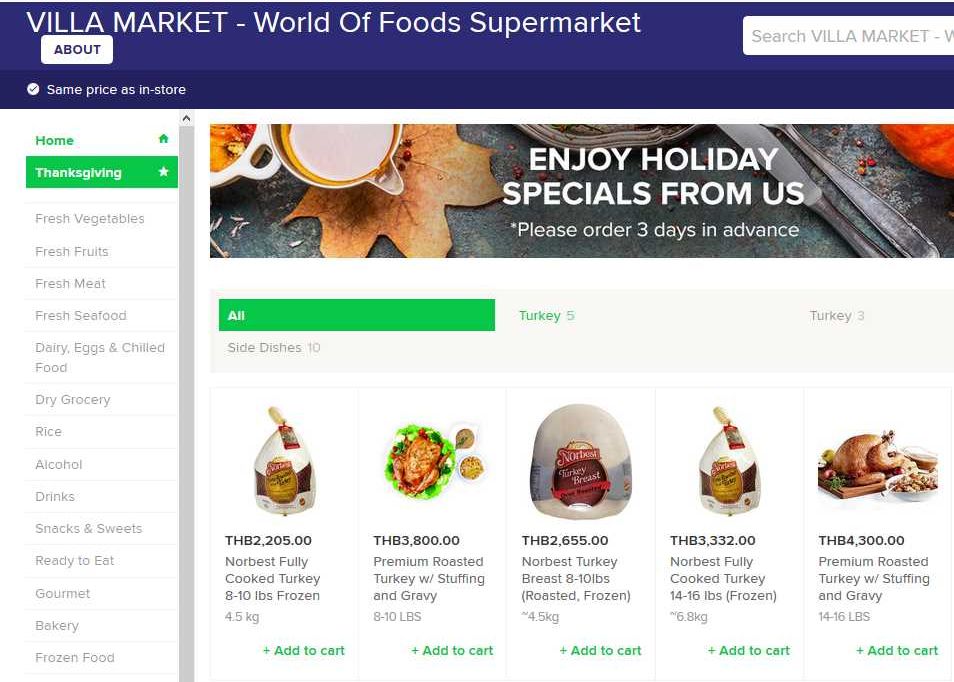Select the All filter tab
The width and height of the screenshot is (954, 682).
pyautogui.click(x=356, y=315)
